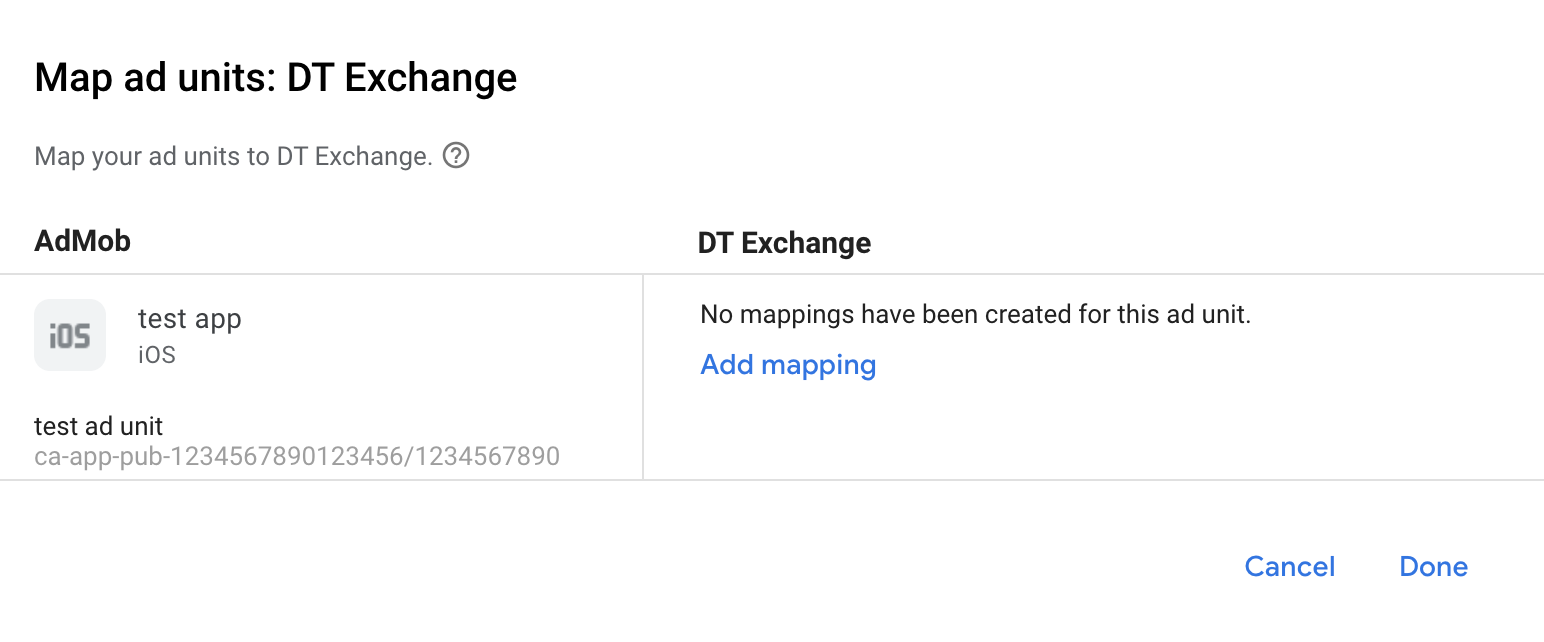Click the AdMob column header
The width and height of the screenshot is (1544, 642).
tap(82, 241)
